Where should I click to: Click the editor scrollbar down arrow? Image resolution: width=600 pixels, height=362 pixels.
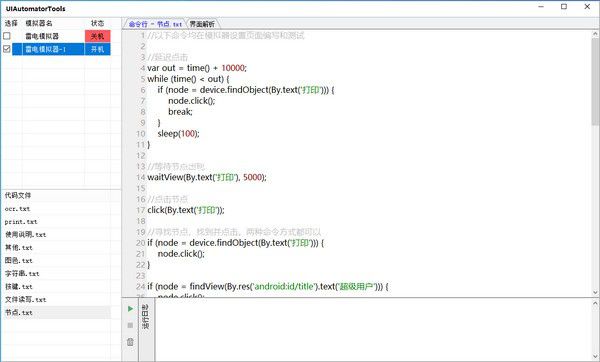pyautogui.click(x=595, y=292)
